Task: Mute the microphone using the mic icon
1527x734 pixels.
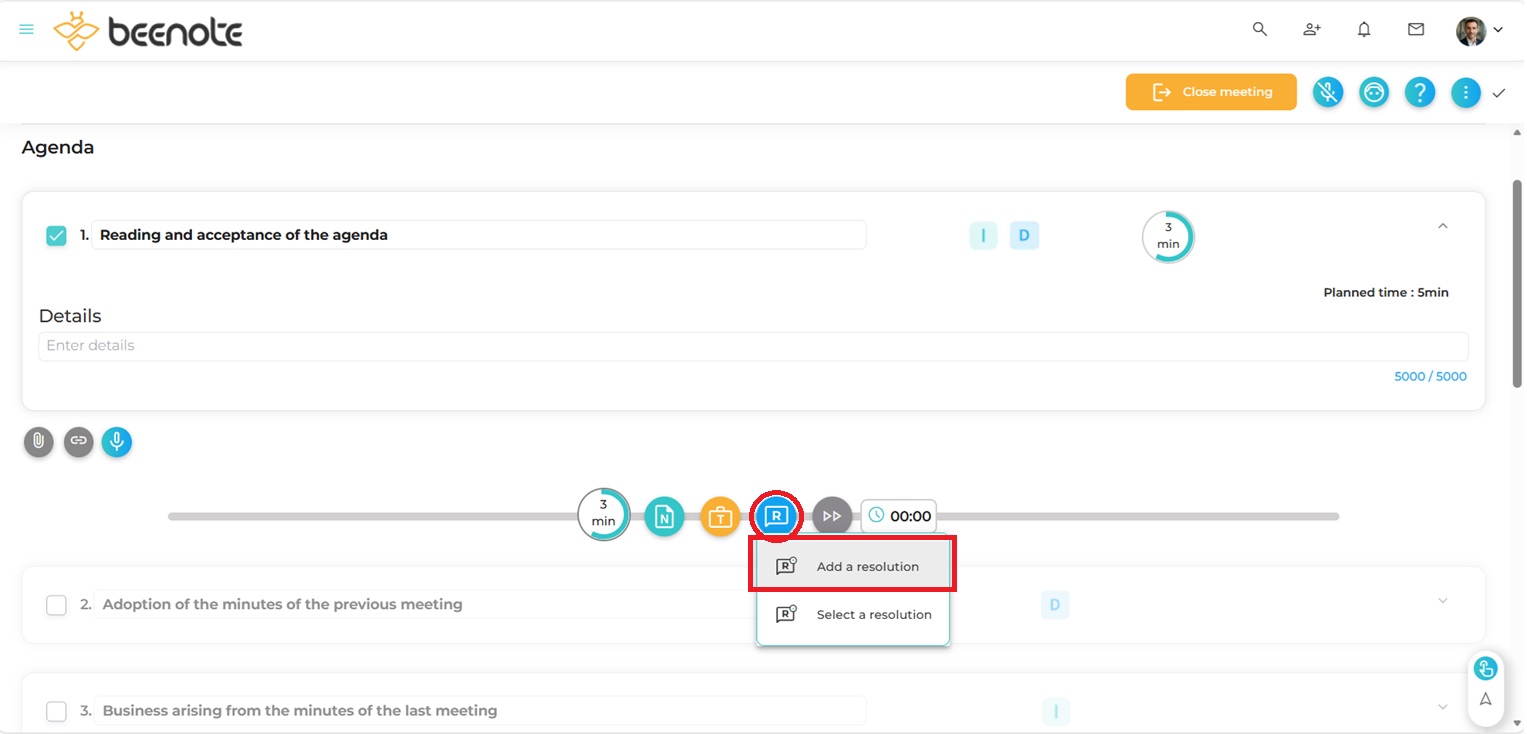Action: coord(1328,92)
